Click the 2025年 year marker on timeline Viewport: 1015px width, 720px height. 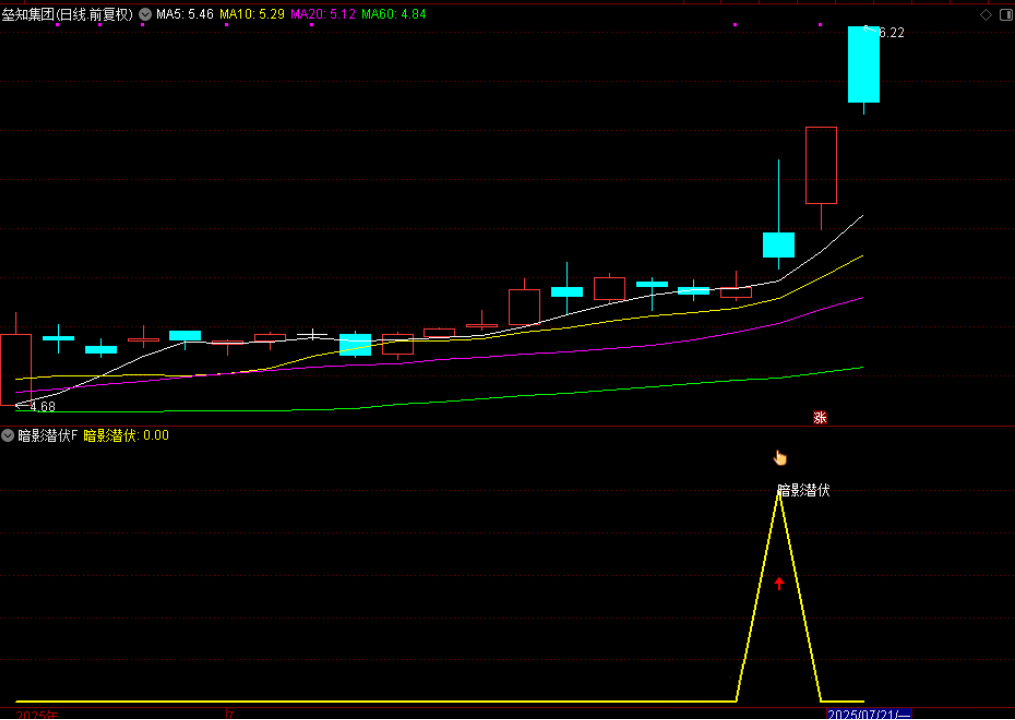(37, 714)
